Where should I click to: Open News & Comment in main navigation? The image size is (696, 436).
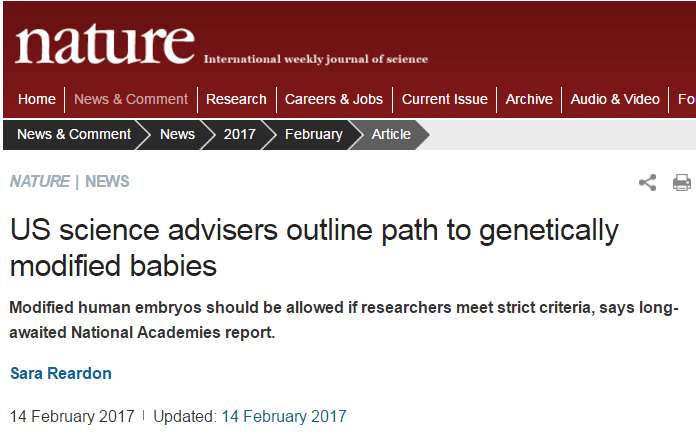(x=131, y=99)
